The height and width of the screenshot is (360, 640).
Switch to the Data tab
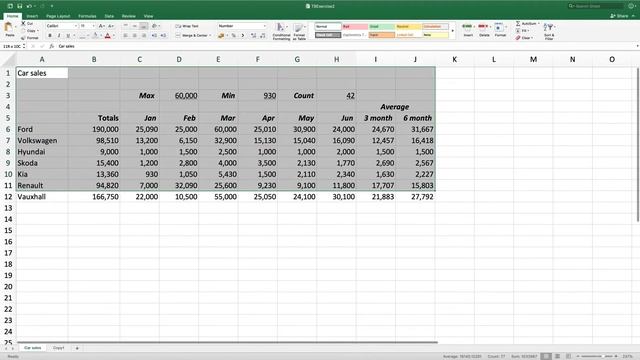pos(109,16)
